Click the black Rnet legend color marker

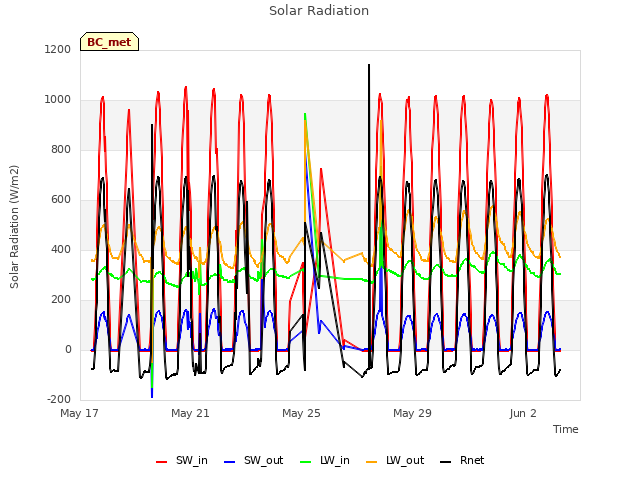point(446,462)
